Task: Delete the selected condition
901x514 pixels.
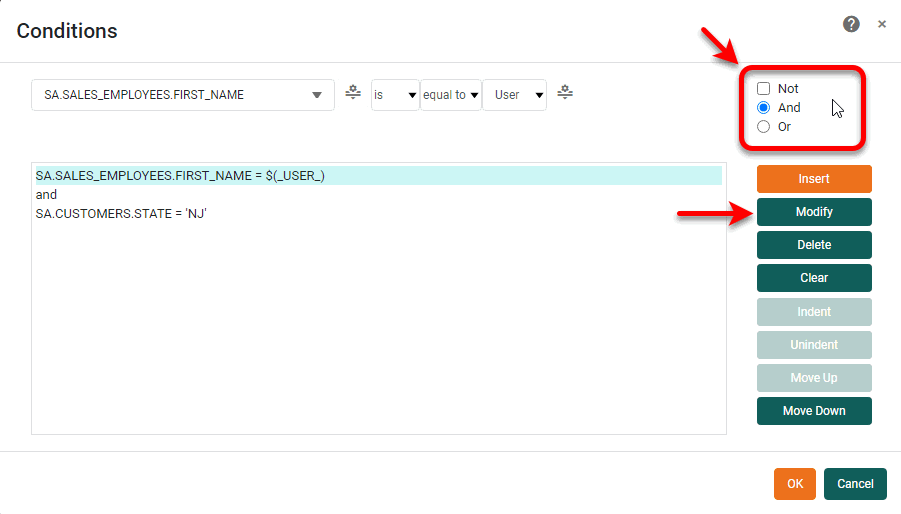Action: coord(814,245)
